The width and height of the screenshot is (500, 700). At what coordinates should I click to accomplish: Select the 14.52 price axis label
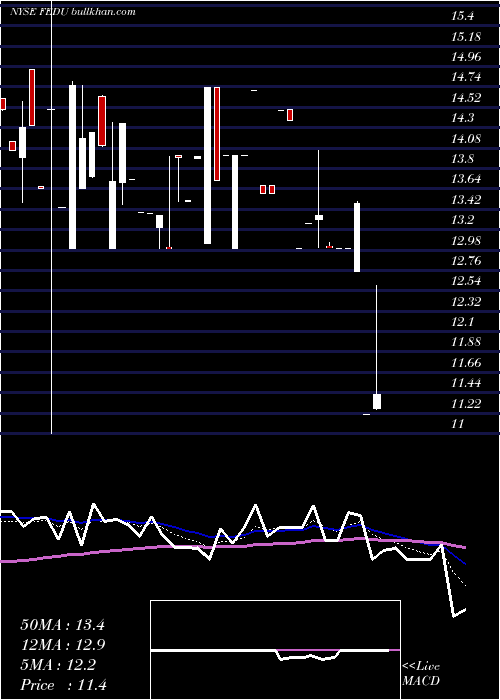pos(466,98)
